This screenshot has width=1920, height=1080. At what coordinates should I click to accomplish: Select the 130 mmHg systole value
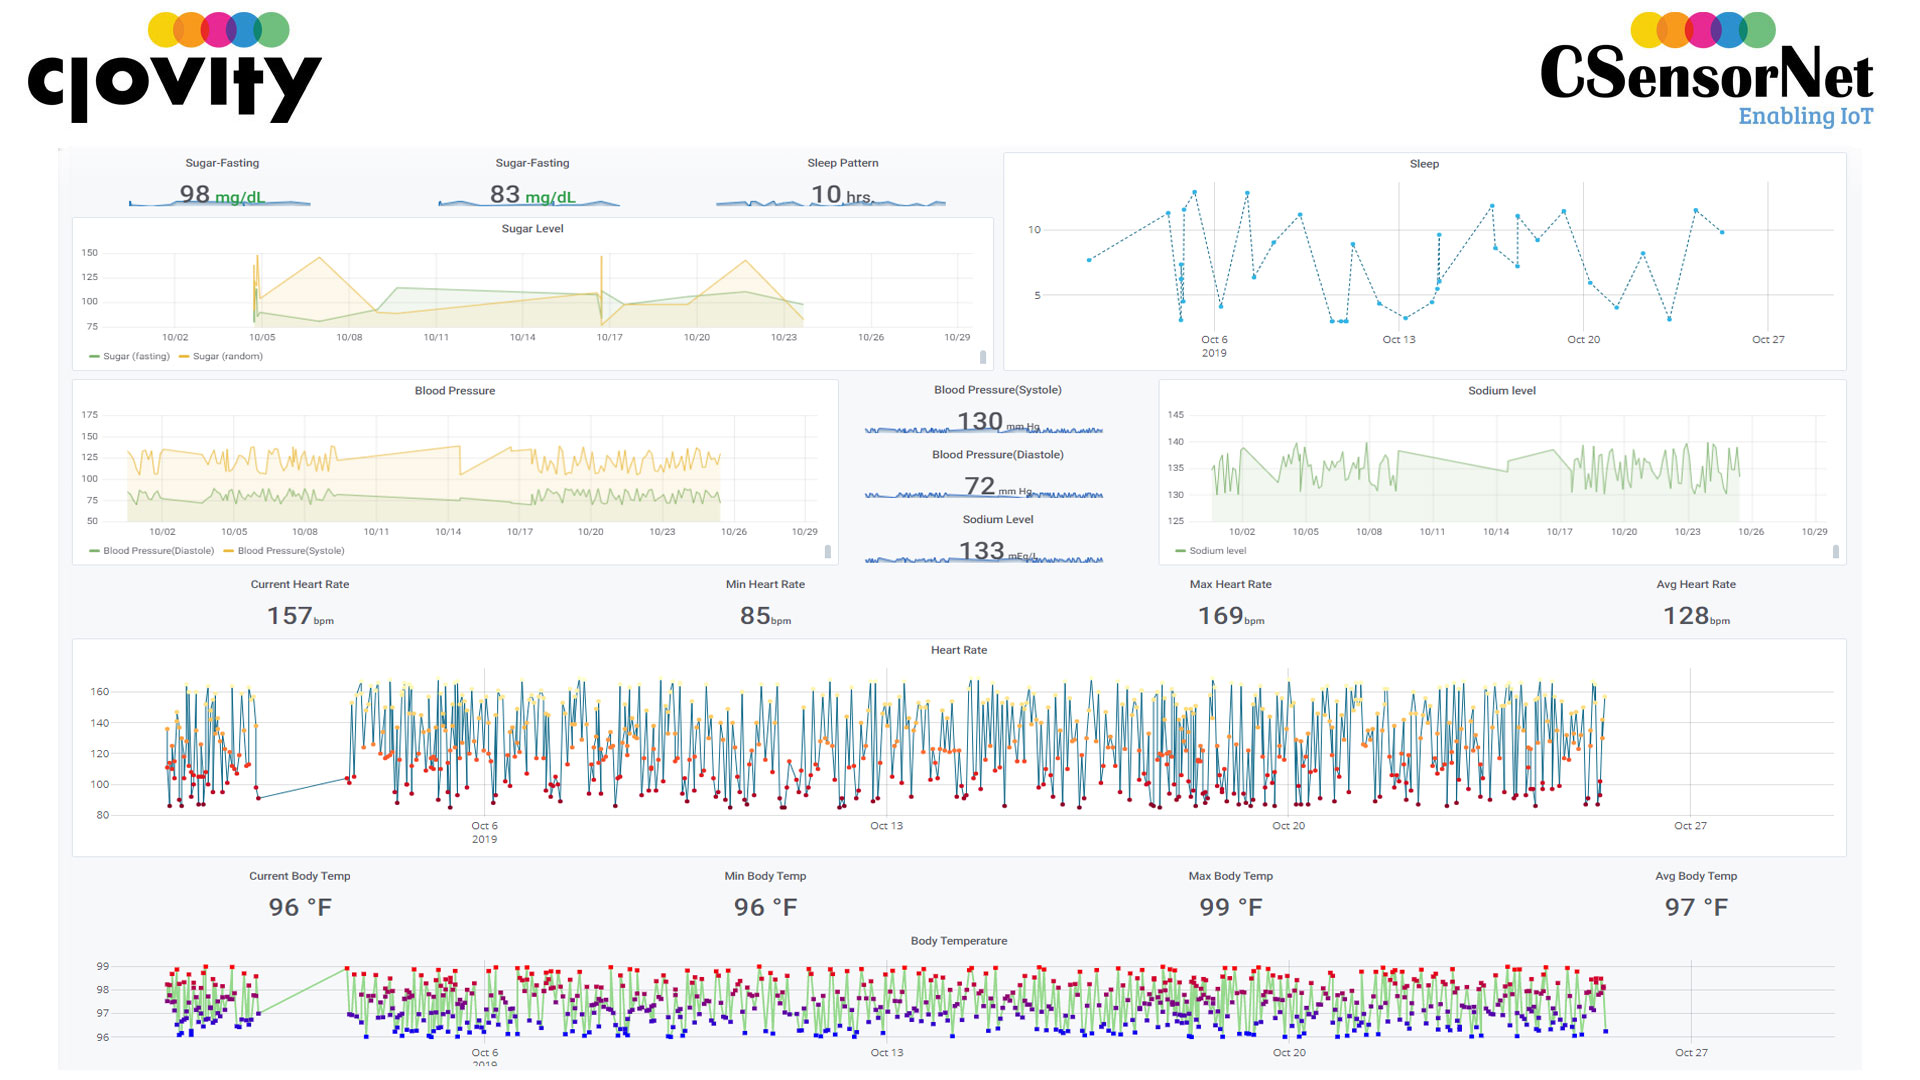click(x=998, y=422)
